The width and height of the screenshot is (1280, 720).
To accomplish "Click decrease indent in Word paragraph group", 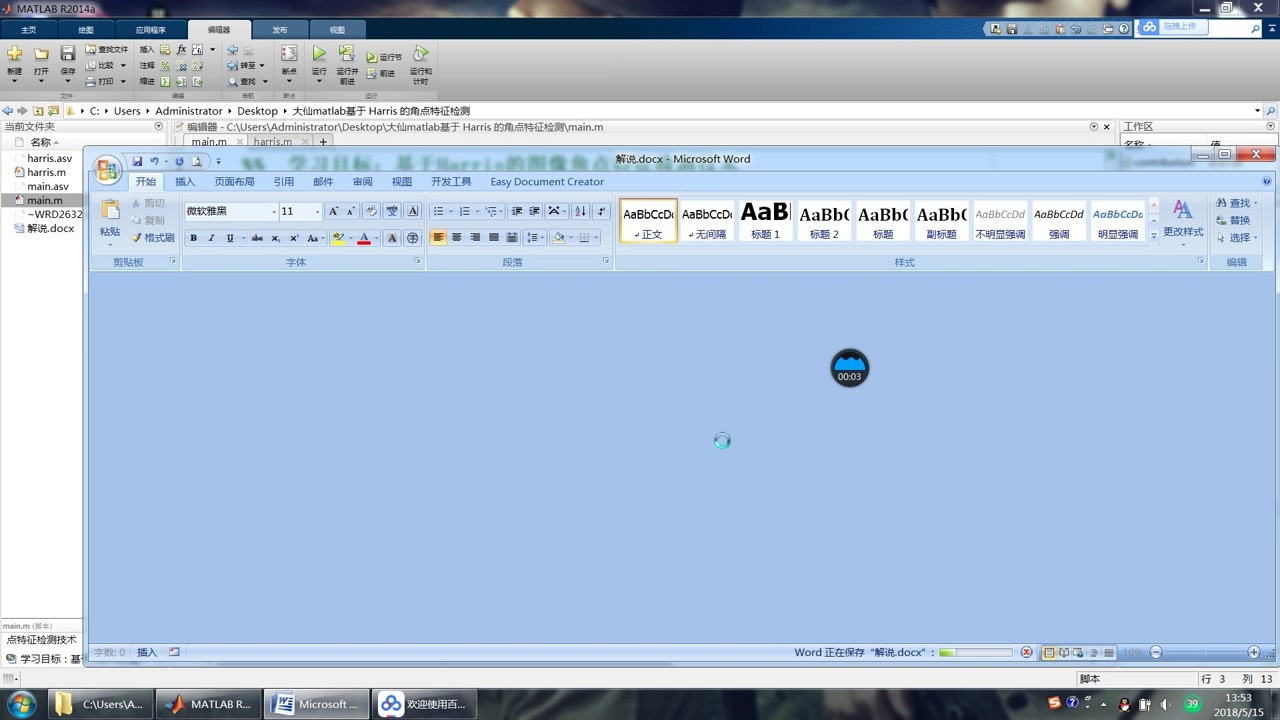I will [516, 211].
